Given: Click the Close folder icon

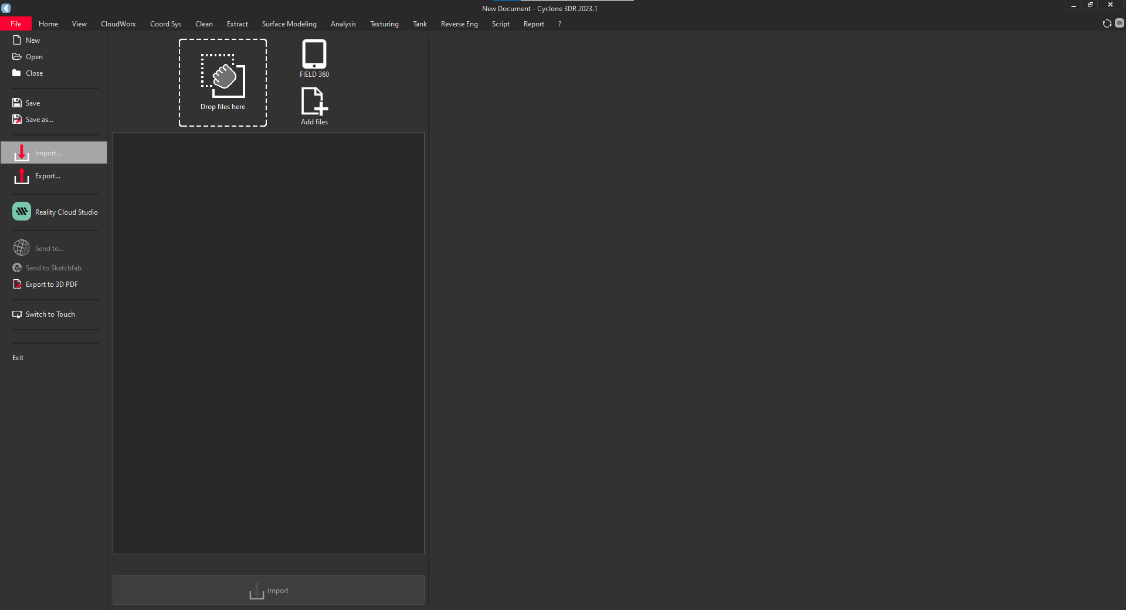Looking at the screenshot, I should (17, 73).
